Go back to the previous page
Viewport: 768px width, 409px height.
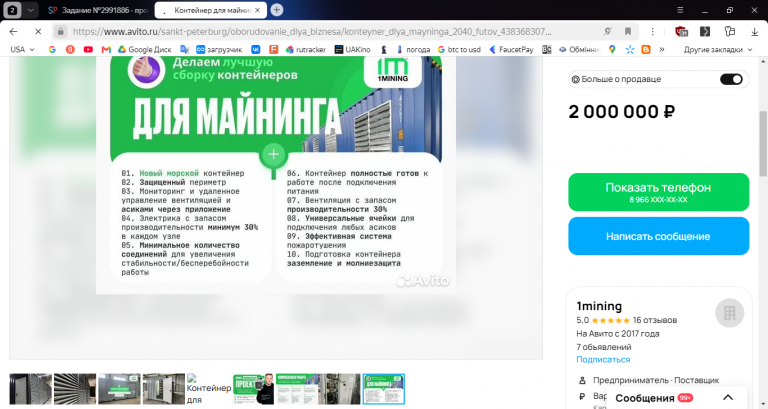13,31
